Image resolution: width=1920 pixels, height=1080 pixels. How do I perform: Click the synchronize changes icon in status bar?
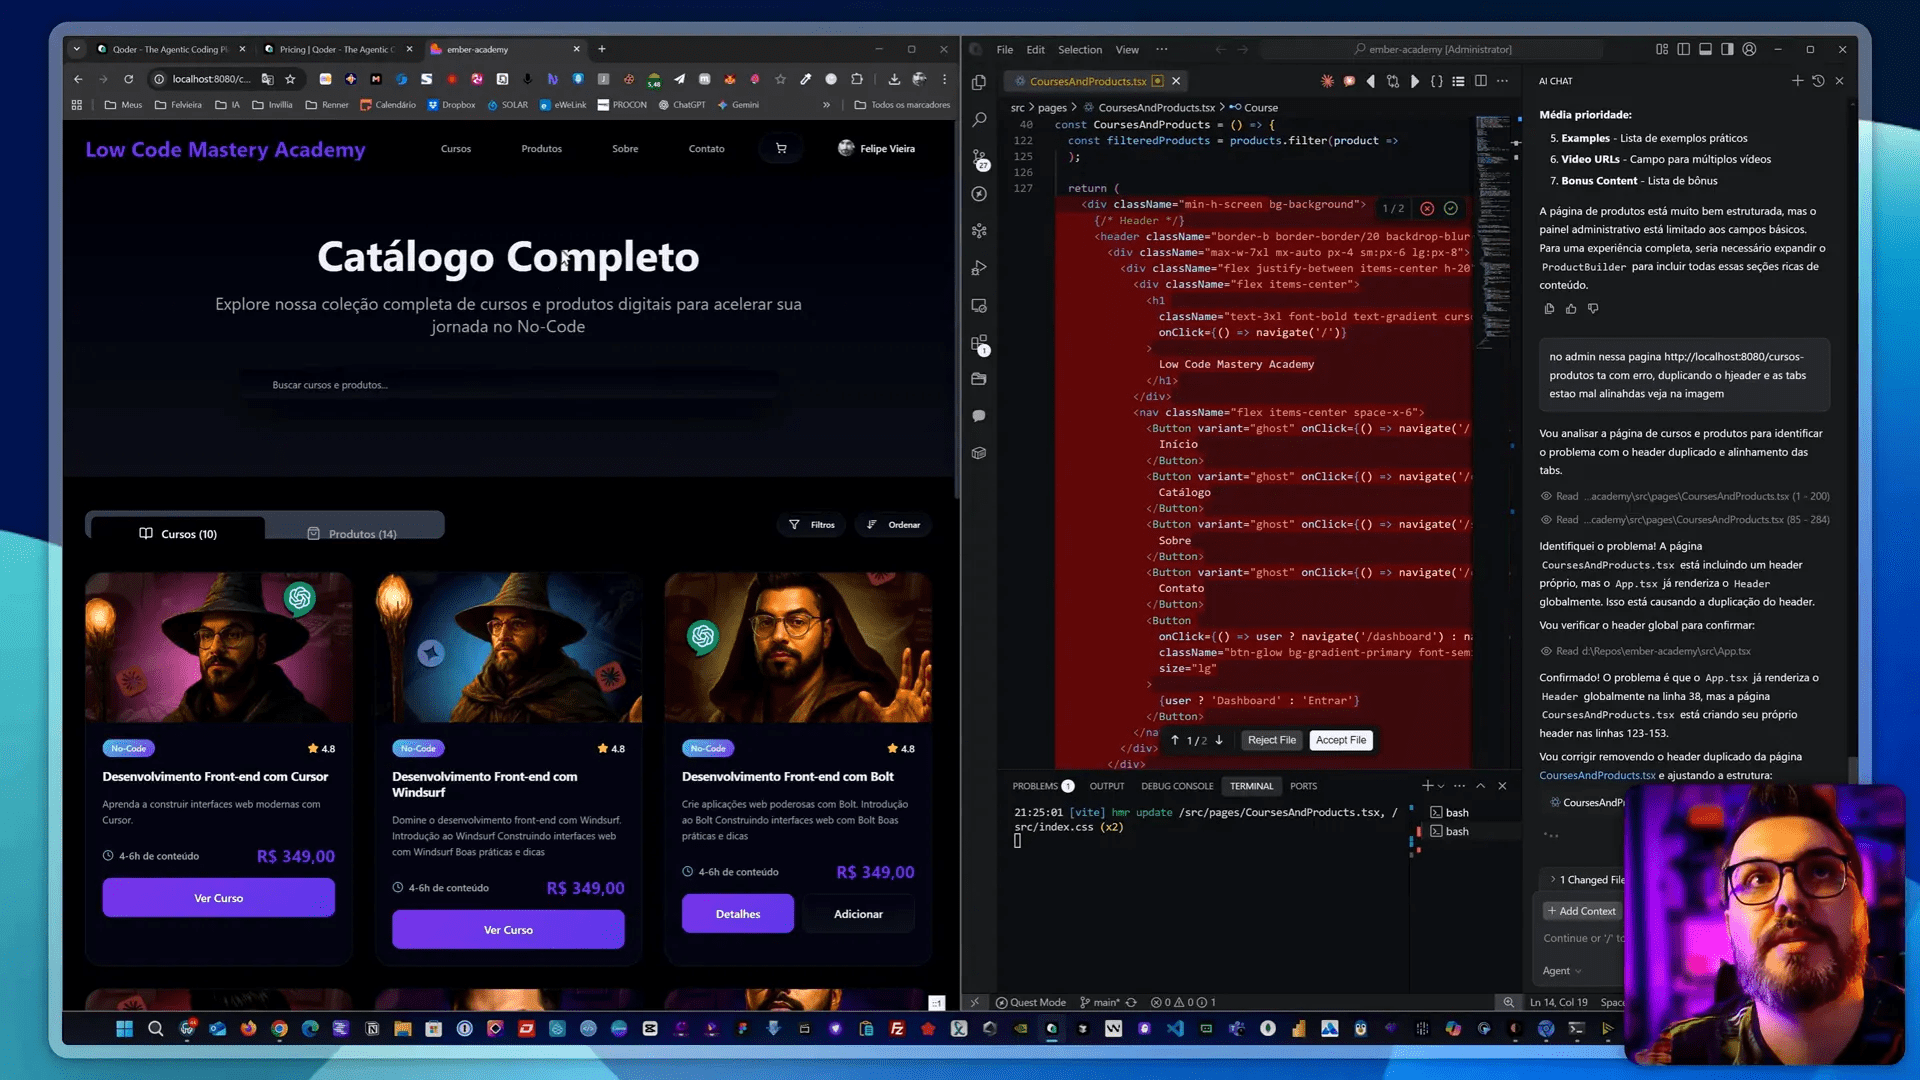[x=1131, y=1002]
